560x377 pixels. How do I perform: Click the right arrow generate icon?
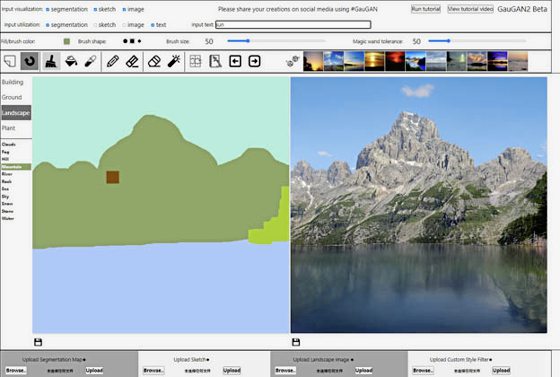[x=254, y=61]
